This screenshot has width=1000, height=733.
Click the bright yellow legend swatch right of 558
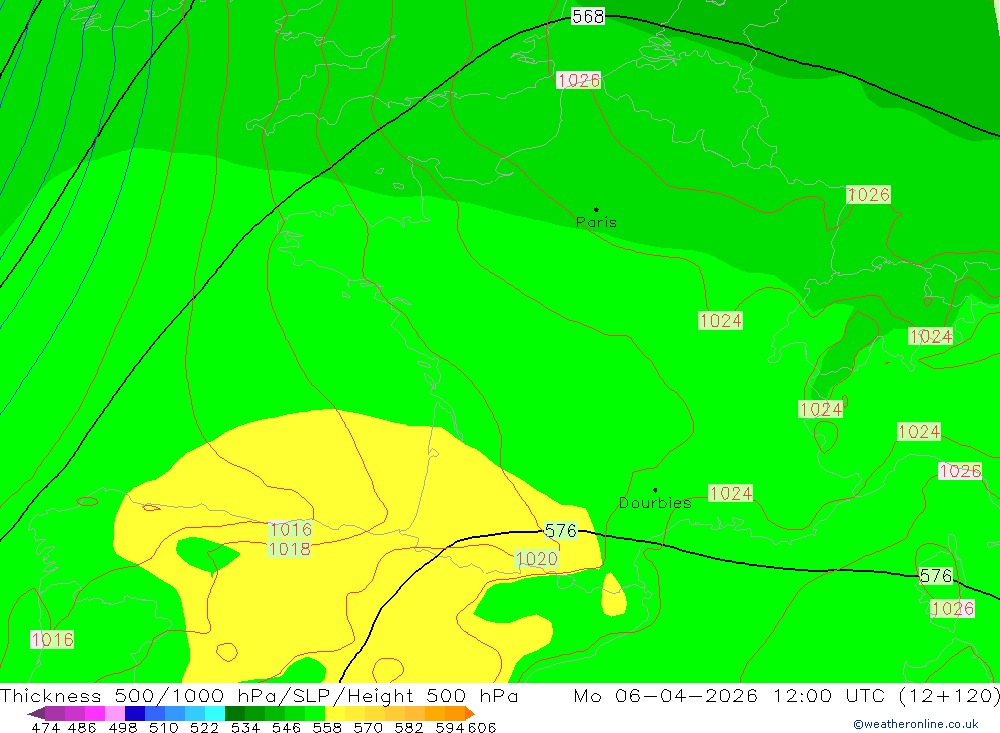click(335, 713)
